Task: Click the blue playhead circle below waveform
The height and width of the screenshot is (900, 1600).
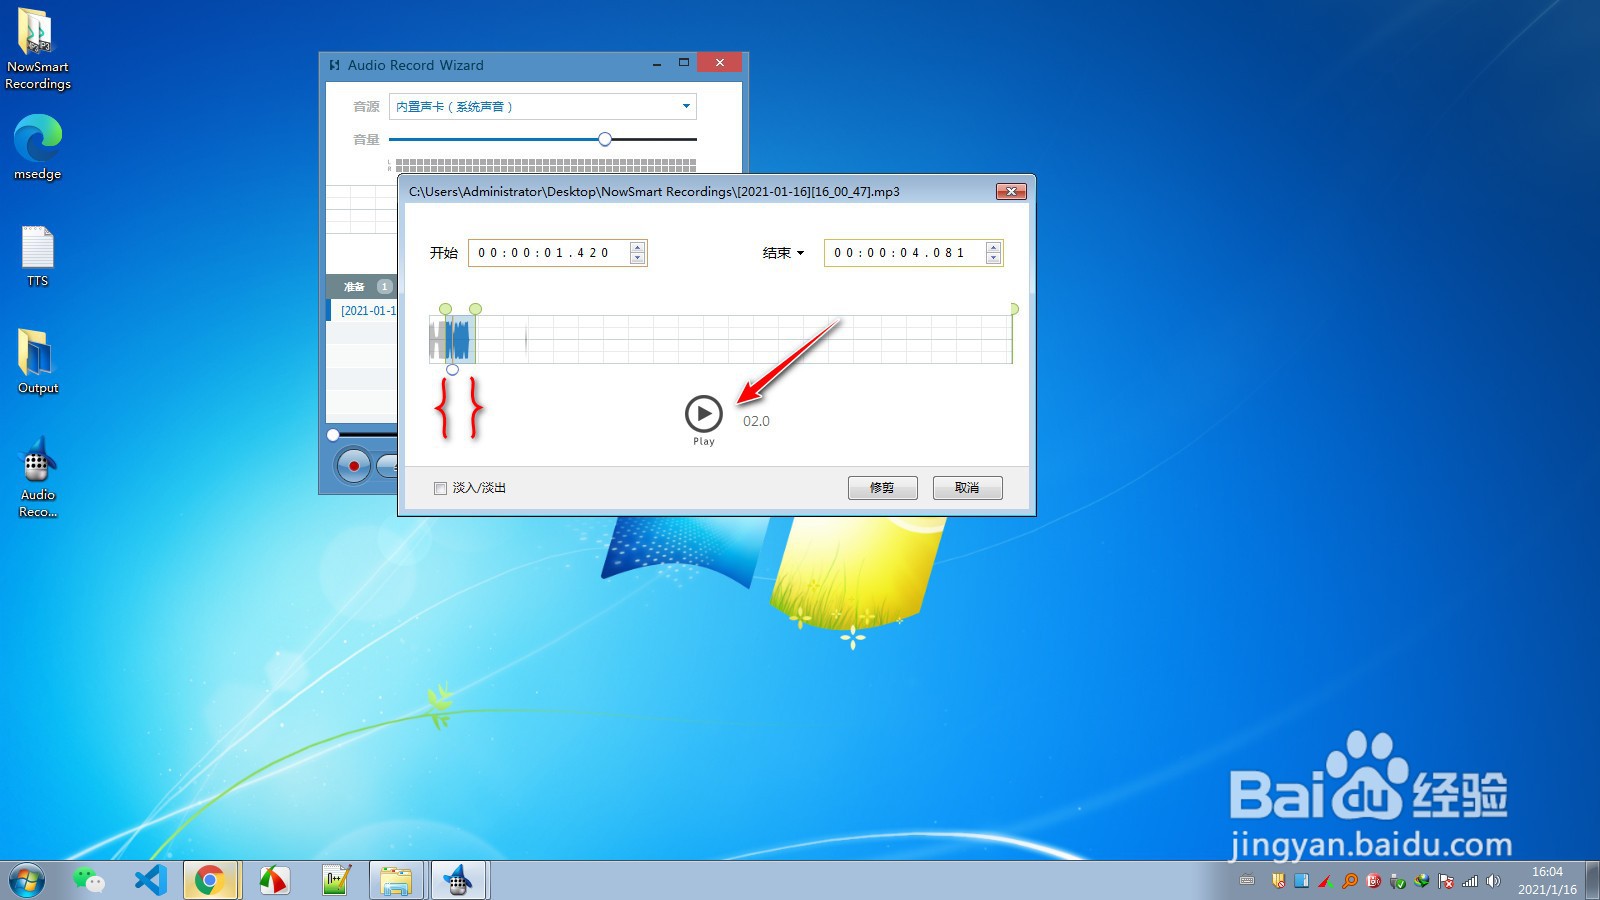Action: tap(453, 370)
